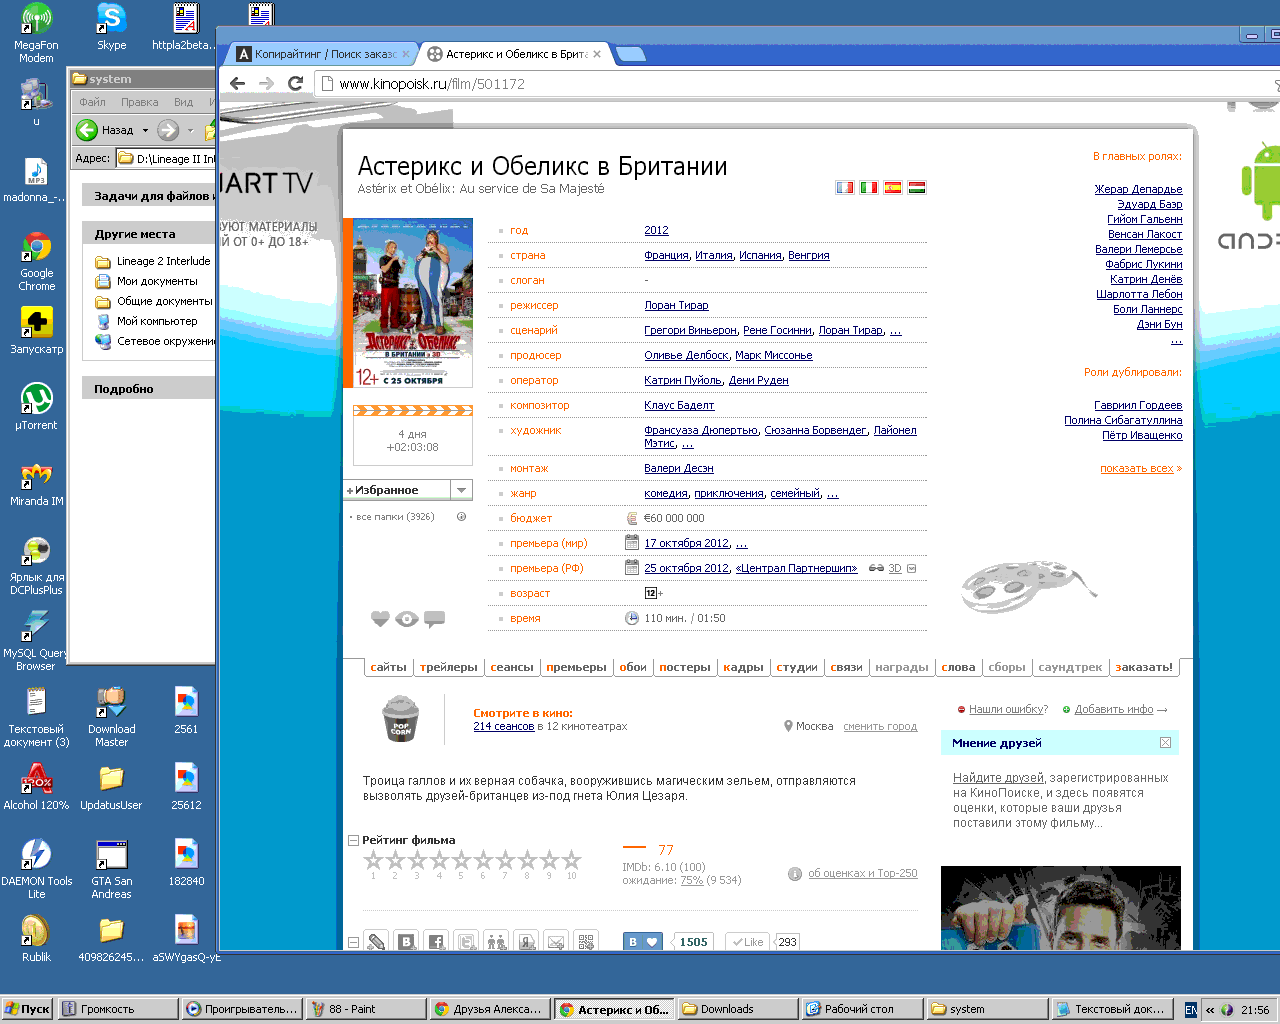Switch to the трейлеры tab
Viewport: 1280px width, 1024px height.
pyautogui.click(x=449, y=667)
